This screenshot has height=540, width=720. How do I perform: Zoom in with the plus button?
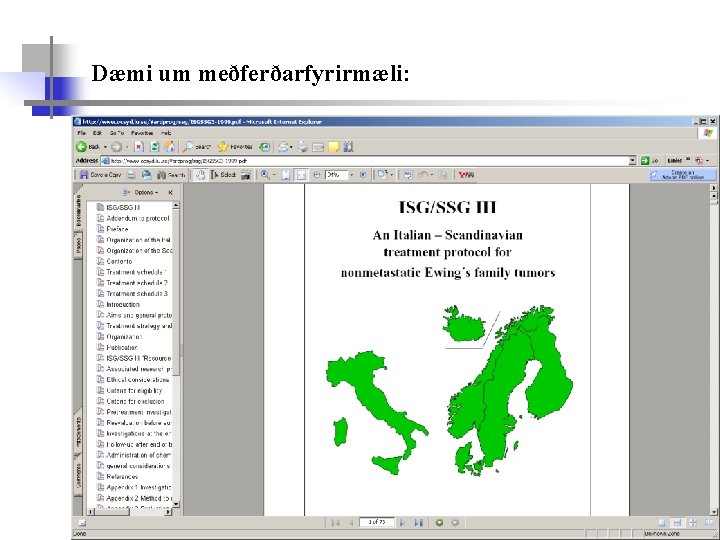point(363,175)
